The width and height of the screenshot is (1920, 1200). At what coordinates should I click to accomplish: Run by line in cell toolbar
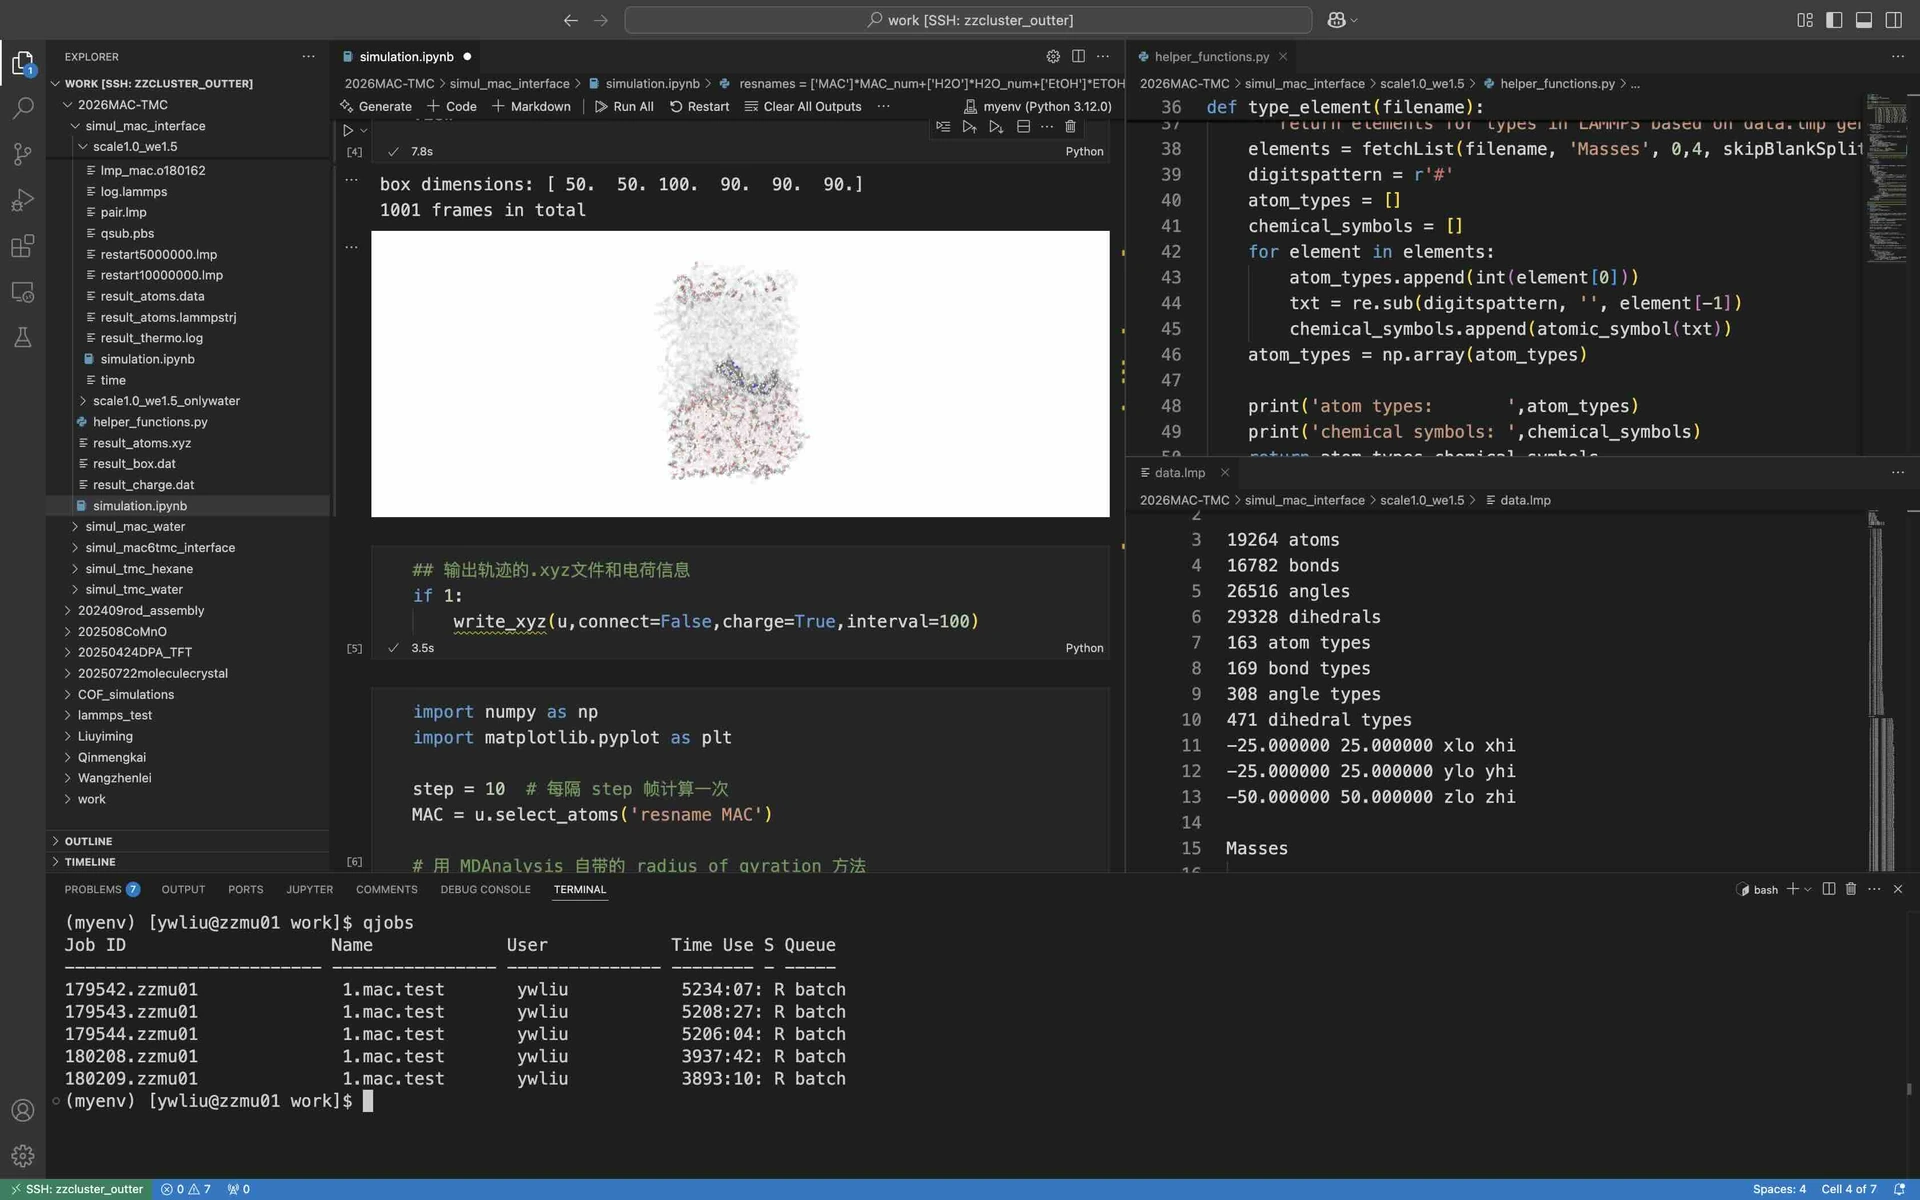[x=943, y=127]
